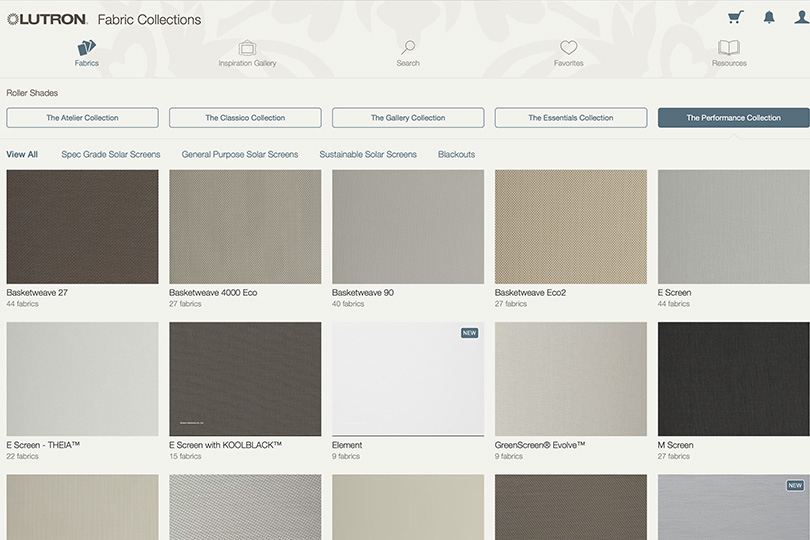This screenshot has width=810, height=540.
Task: Open Basketweave 90 fabric thumbnail
Action: (x=408, y=227)
